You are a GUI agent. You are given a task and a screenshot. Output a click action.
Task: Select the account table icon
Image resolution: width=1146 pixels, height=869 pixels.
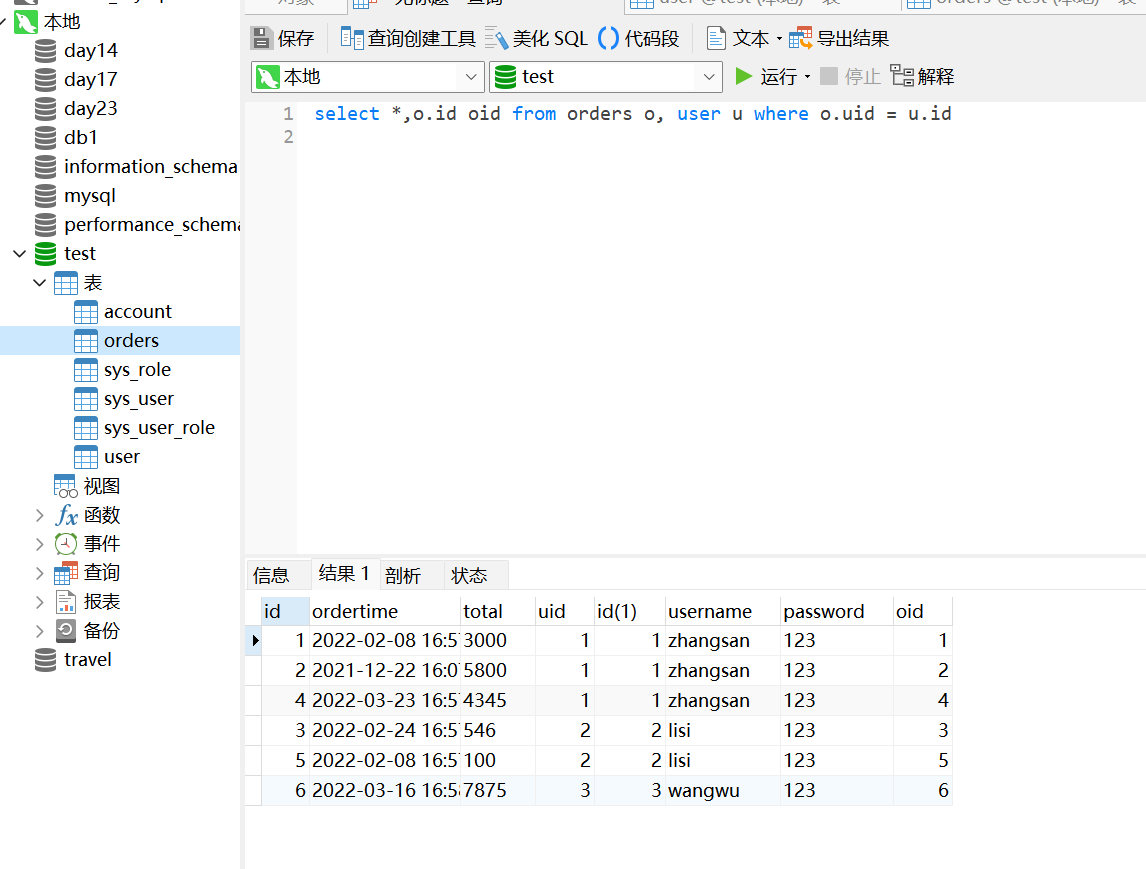coord(86,312)
